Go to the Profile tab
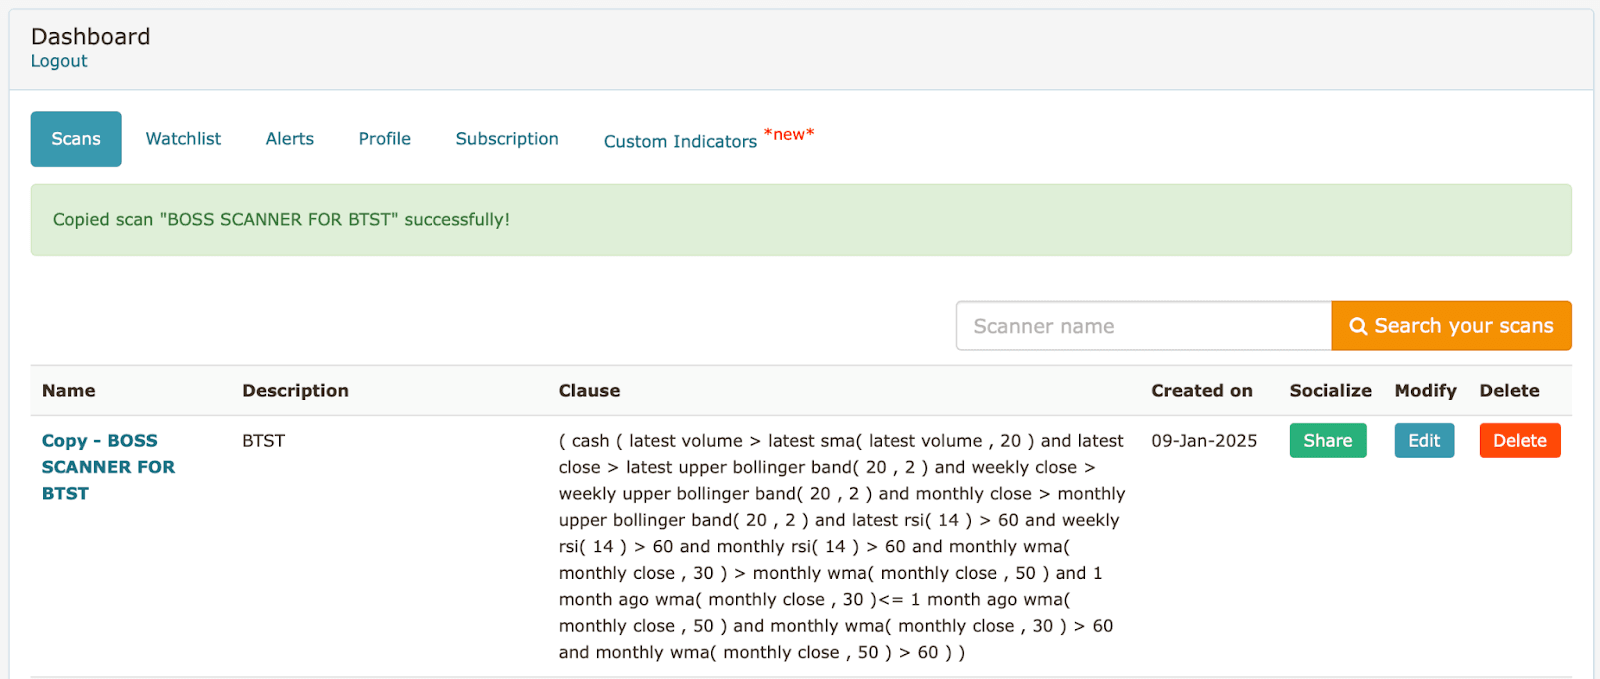1600x679 pixels. pos(385,139)
